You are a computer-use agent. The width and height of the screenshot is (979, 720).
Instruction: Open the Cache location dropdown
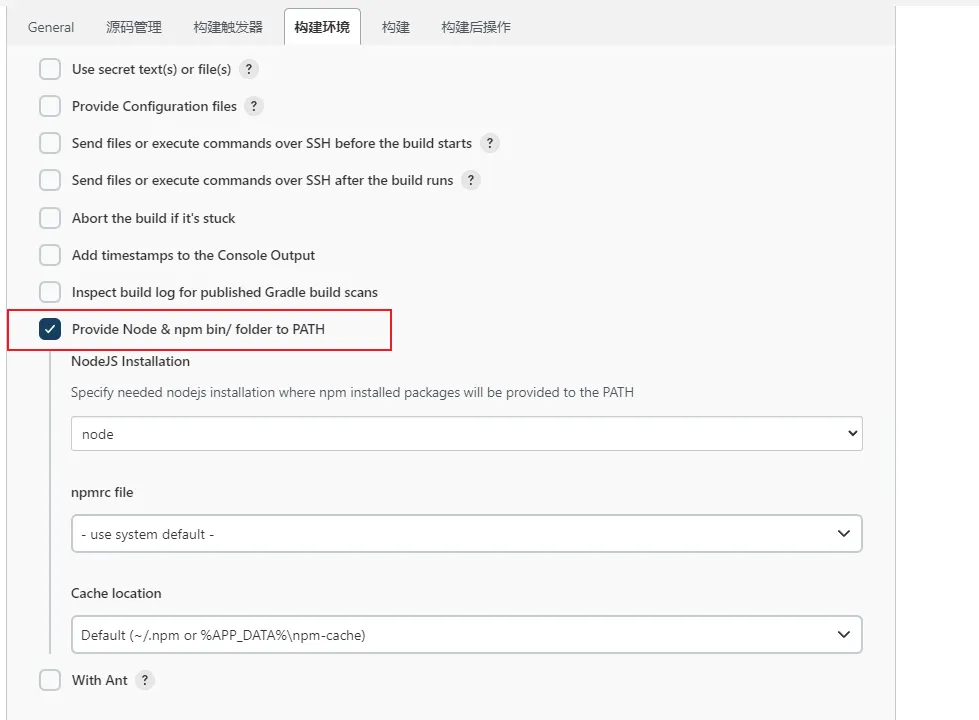(466, 634)
